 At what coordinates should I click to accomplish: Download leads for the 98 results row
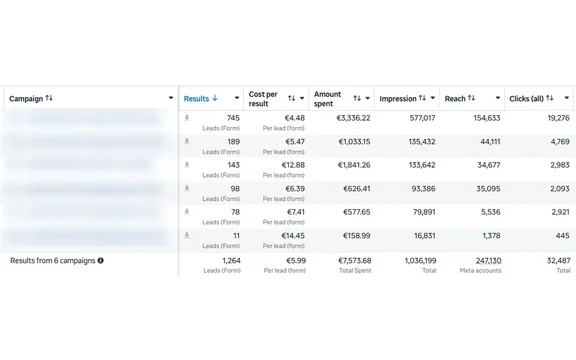pos(187,188)
